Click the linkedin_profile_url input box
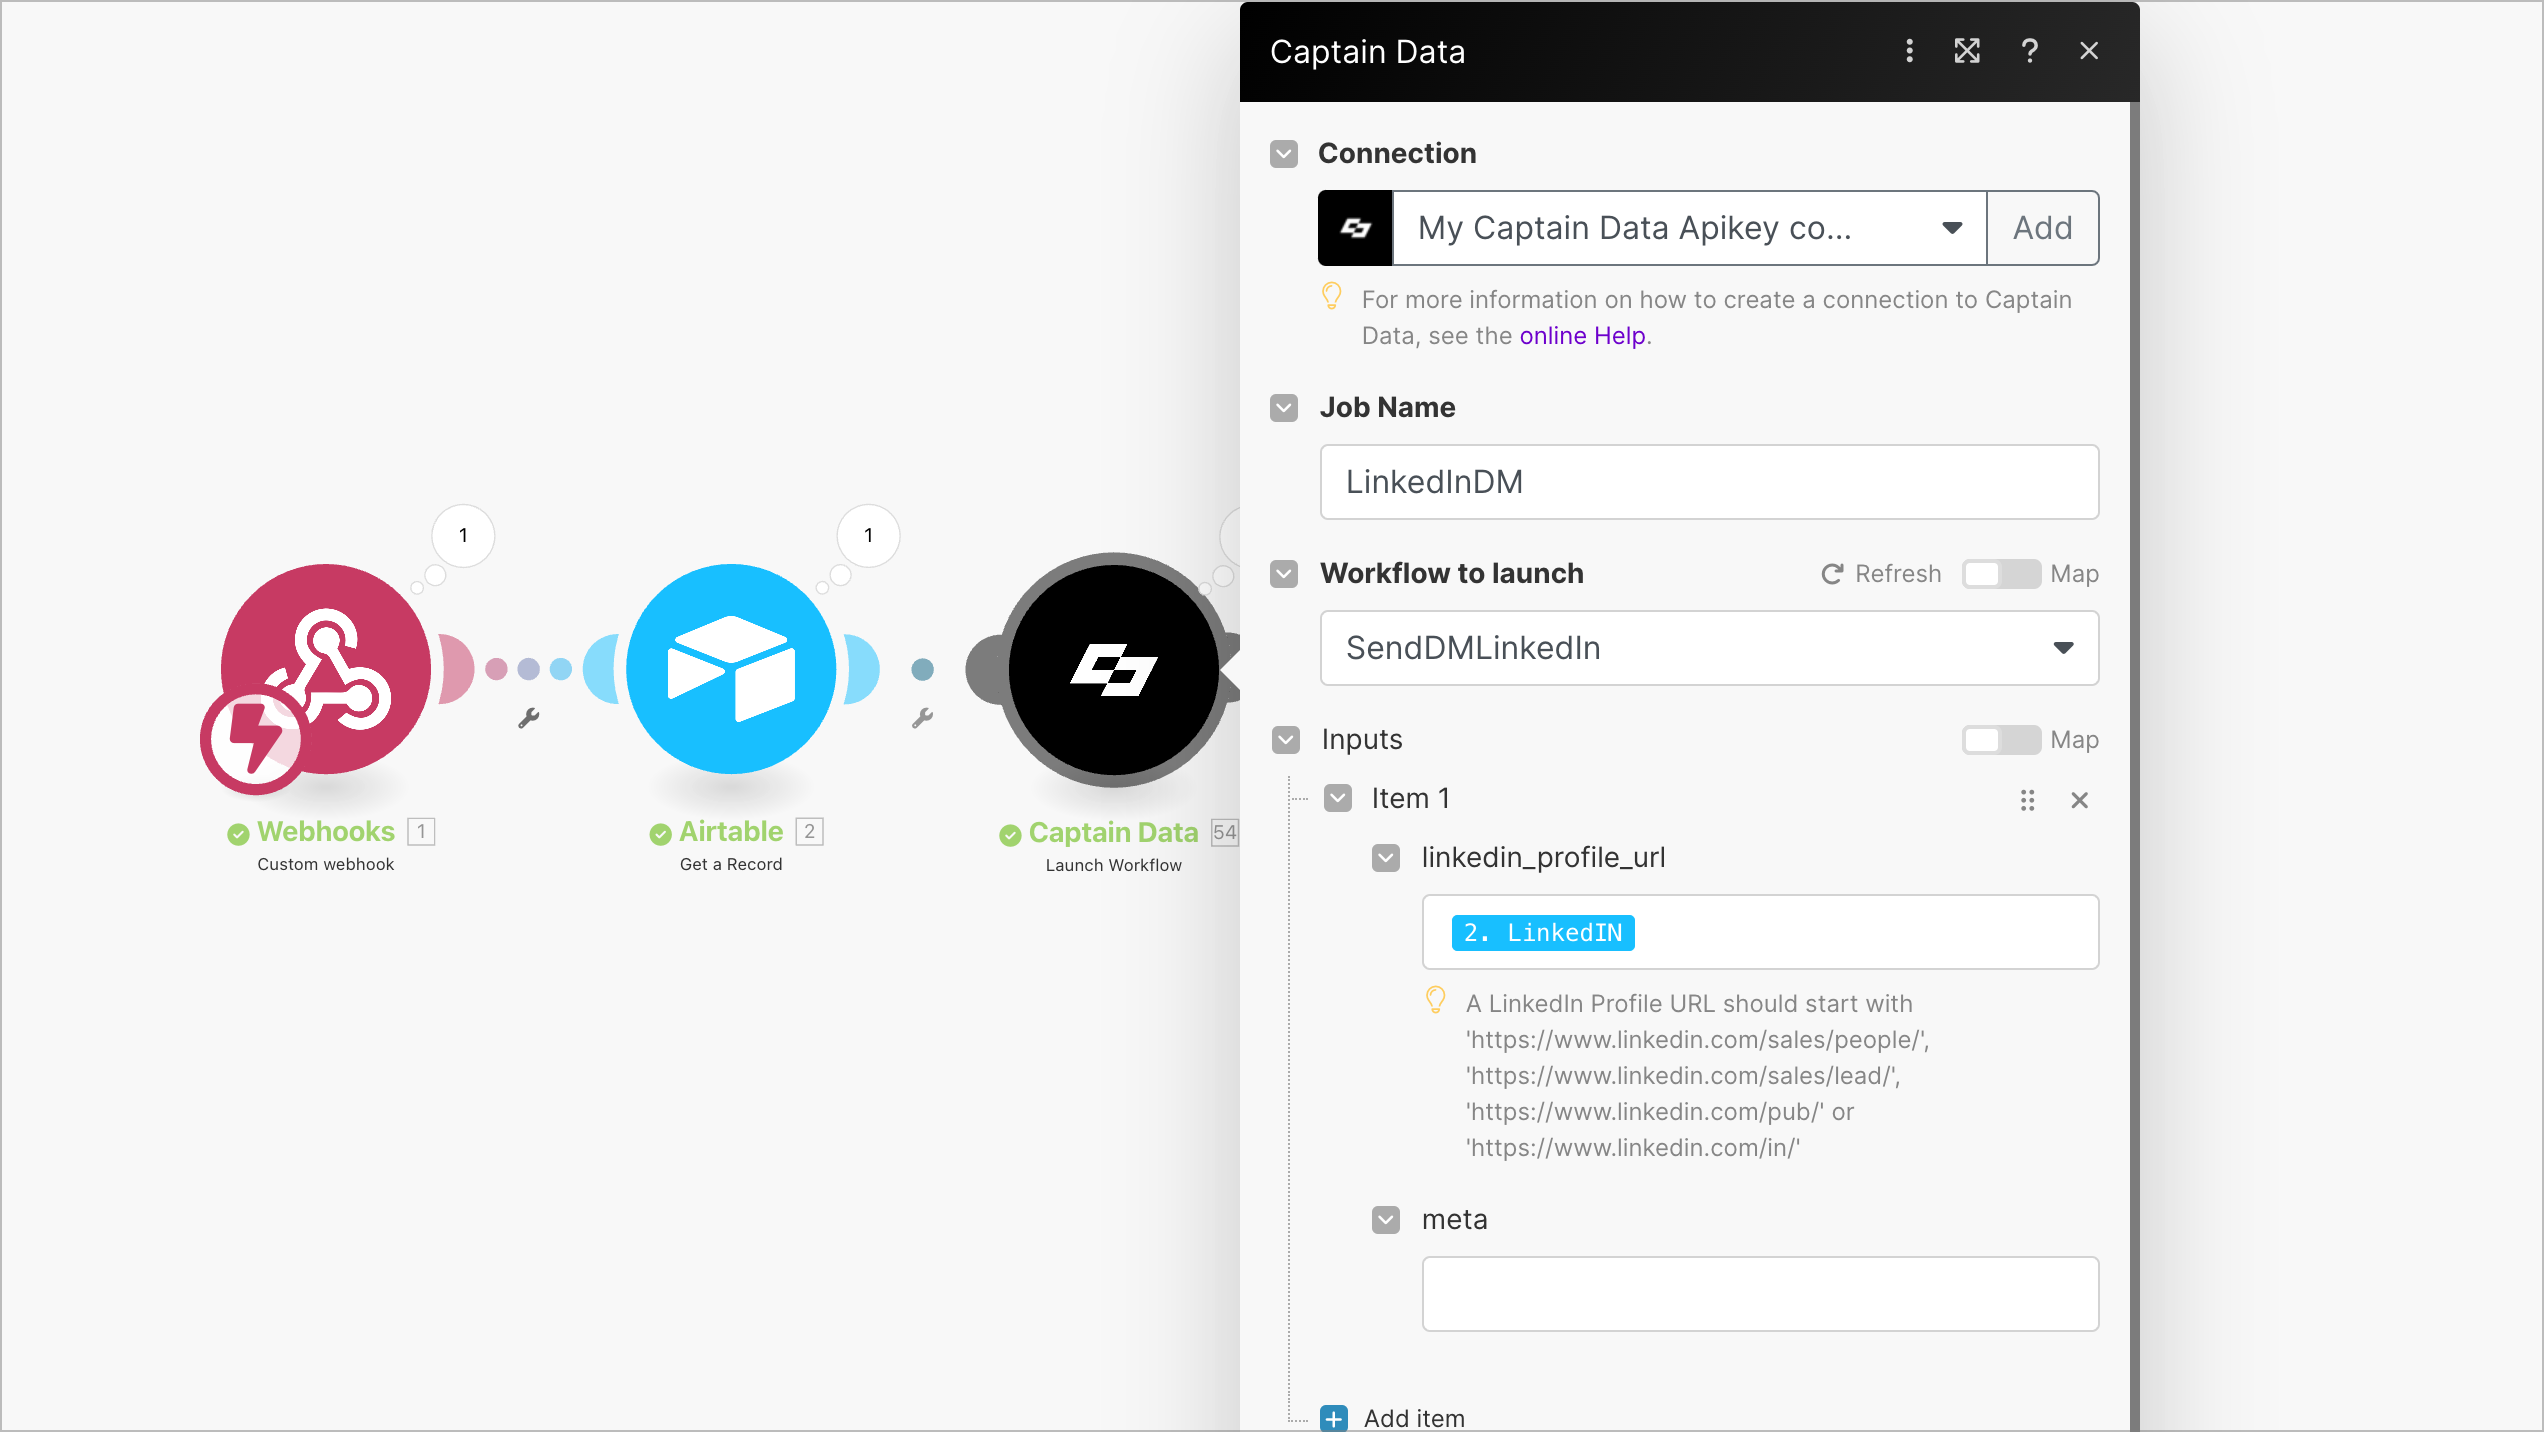Screen dimensions: 2544x1432 [1760, 932]
